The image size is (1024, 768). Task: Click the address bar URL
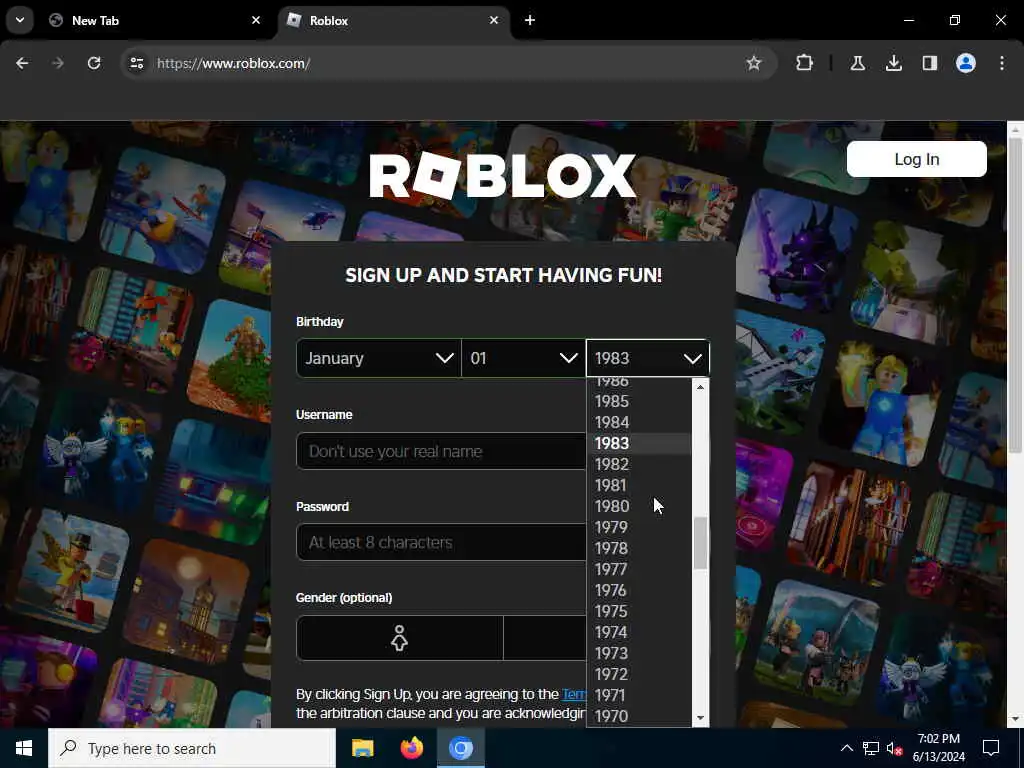click(234, 63)
